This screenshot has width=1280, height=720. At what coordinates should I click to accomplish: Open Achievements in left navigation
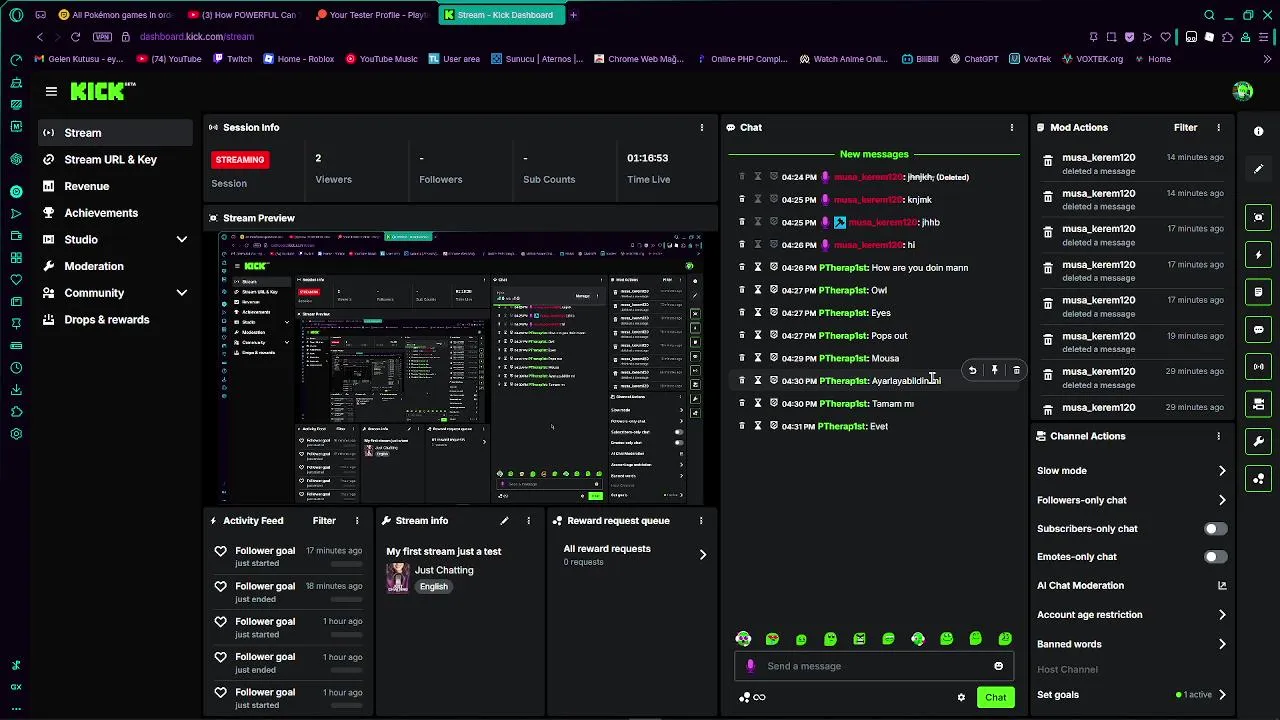(x=116, y=213)
